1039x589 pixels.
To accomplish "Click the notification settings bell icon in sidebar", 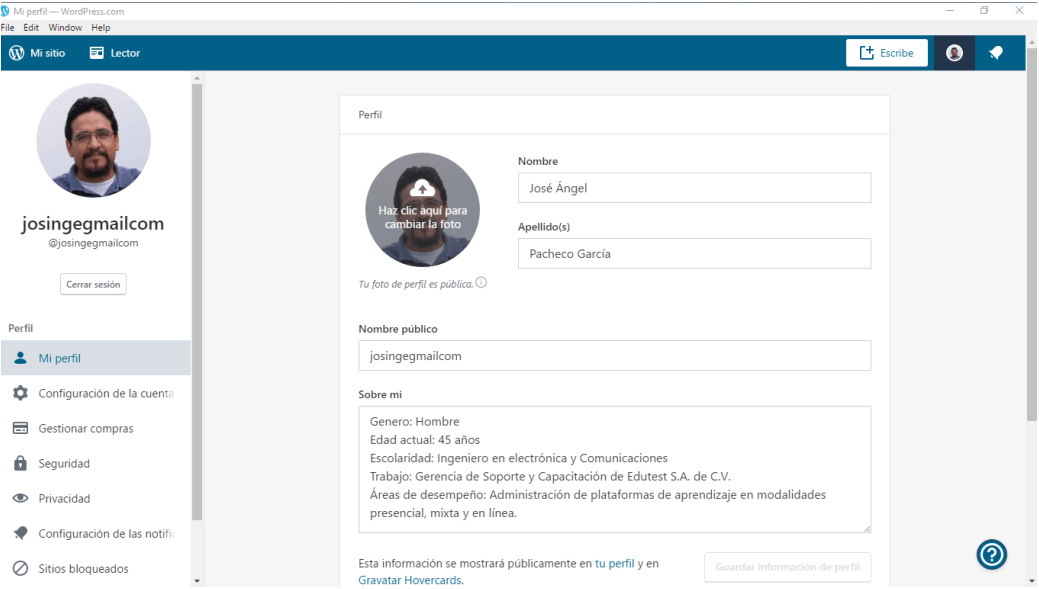I will pyautogui.click(x=18, y=533).
